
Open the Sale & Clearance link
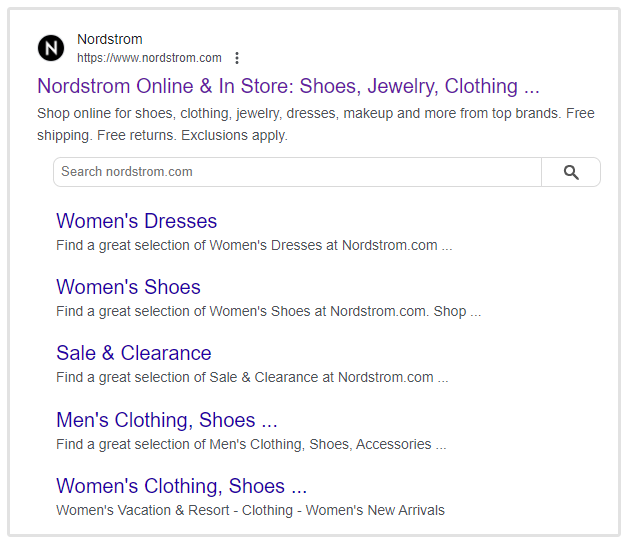coord(134,353)
